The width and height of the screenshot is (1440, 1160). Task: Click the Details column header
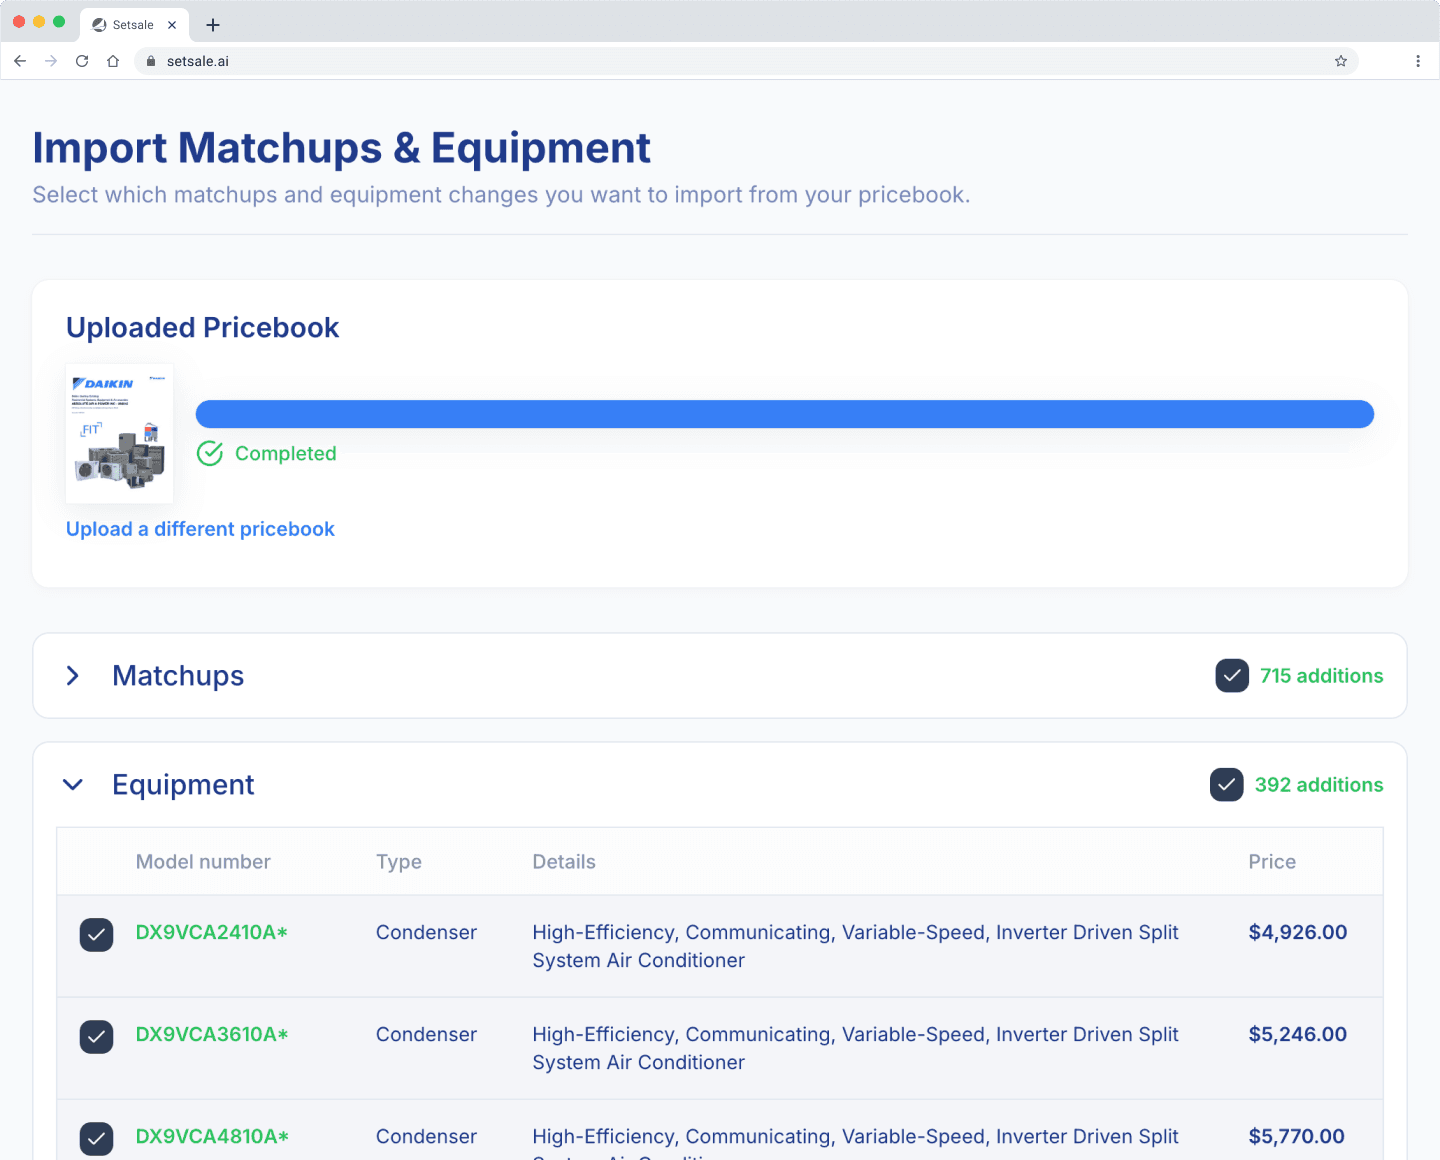point(564,862)
